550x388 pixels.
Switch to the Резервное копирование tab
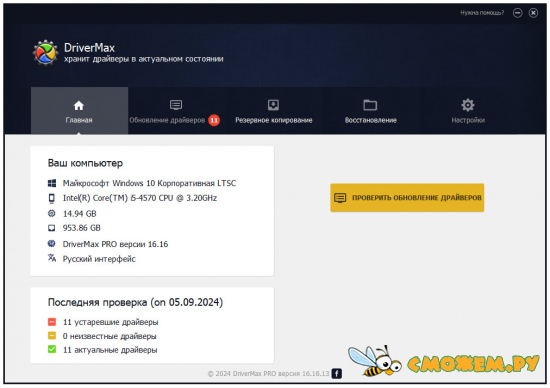[274, 111]
